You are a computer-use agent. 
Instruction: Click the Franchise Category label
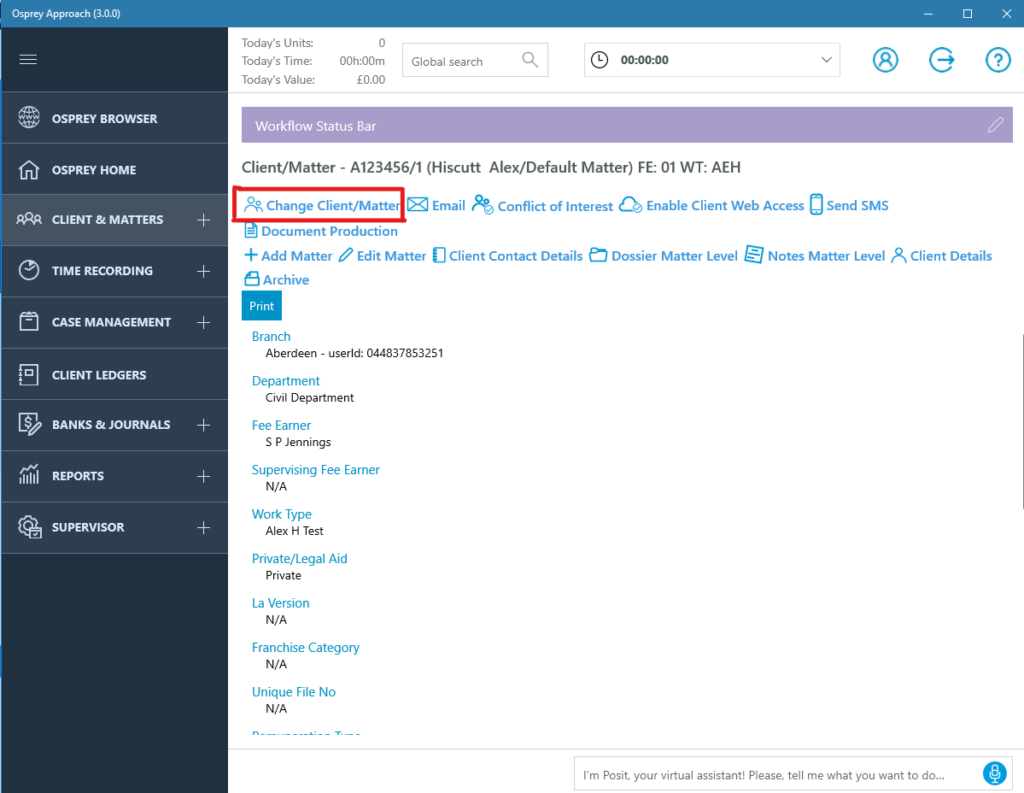click(306, 647)
